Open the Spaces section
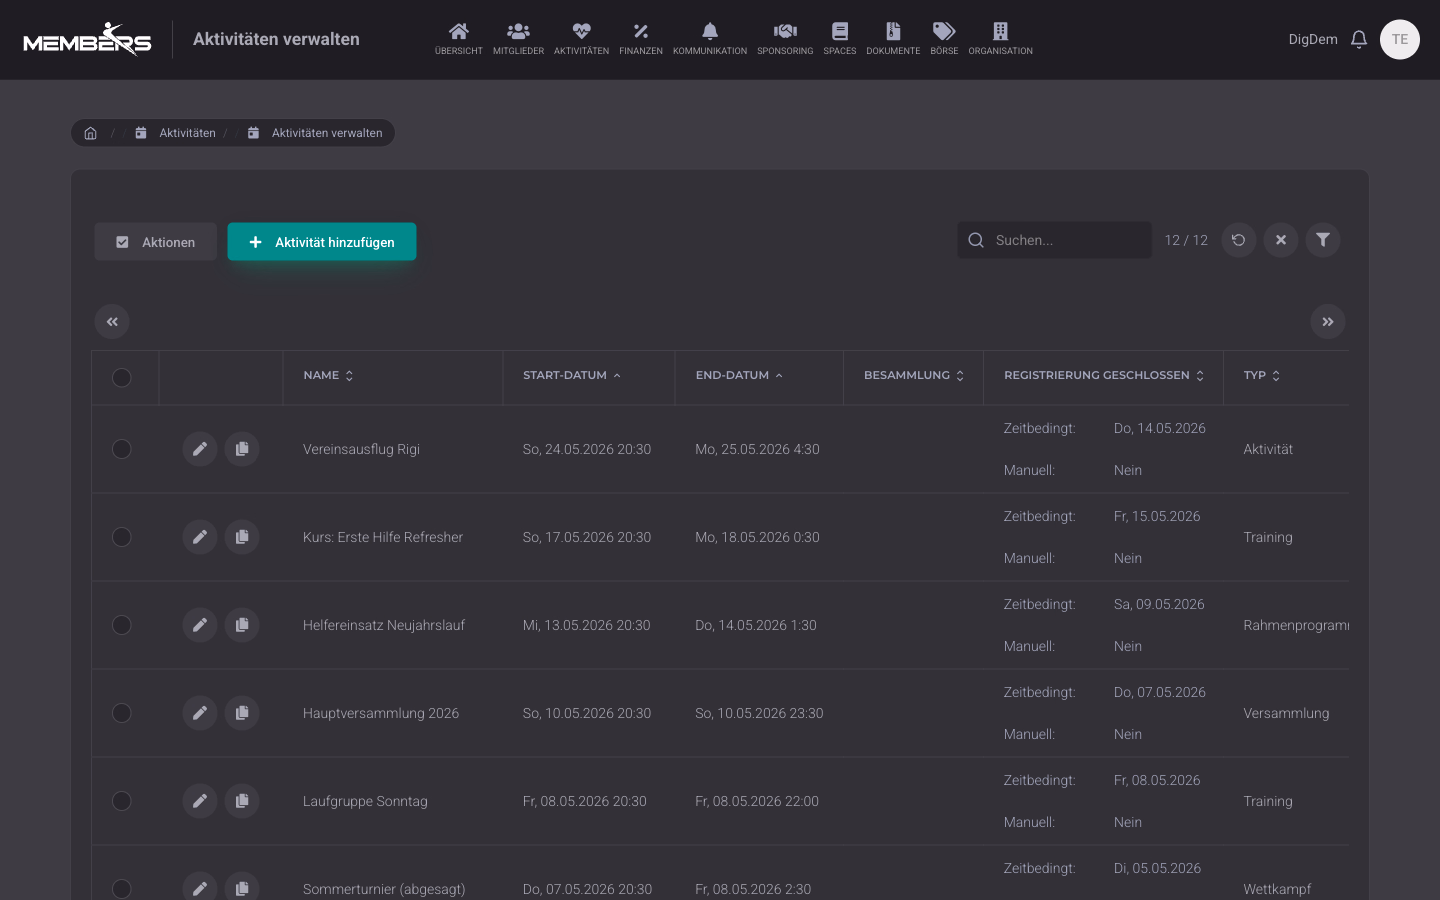The image size is (1440, 900). pos(840,39)
